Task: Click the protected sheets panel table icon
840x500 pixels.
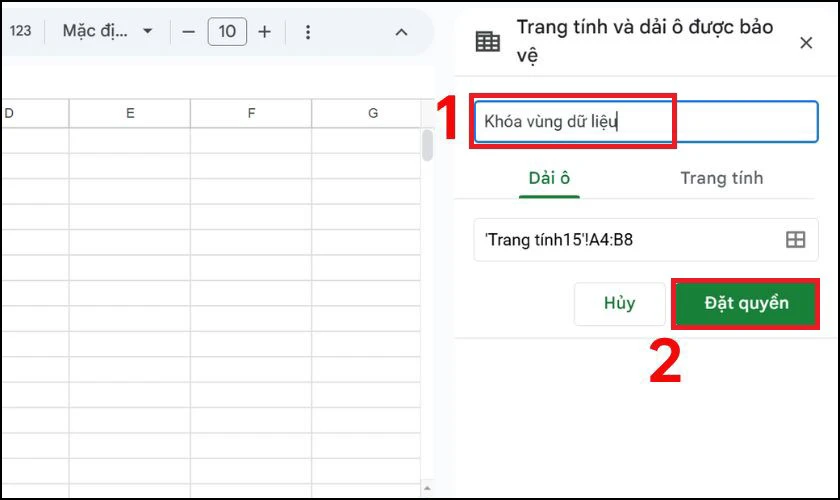Action: pos(488,41)
